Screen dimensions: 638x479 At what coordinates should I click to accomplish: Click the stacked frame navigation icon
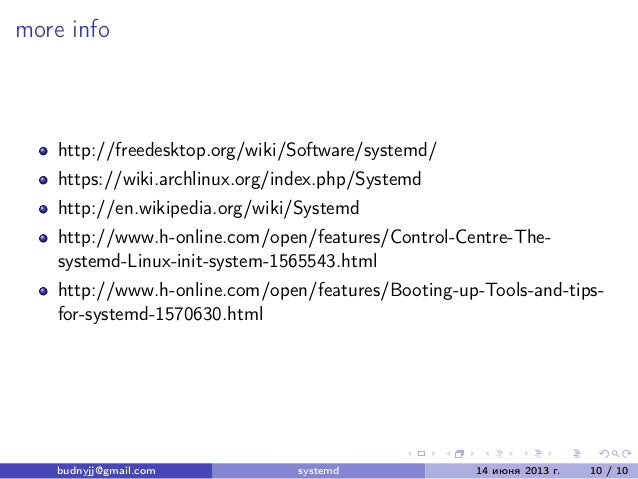pos(459,454)
